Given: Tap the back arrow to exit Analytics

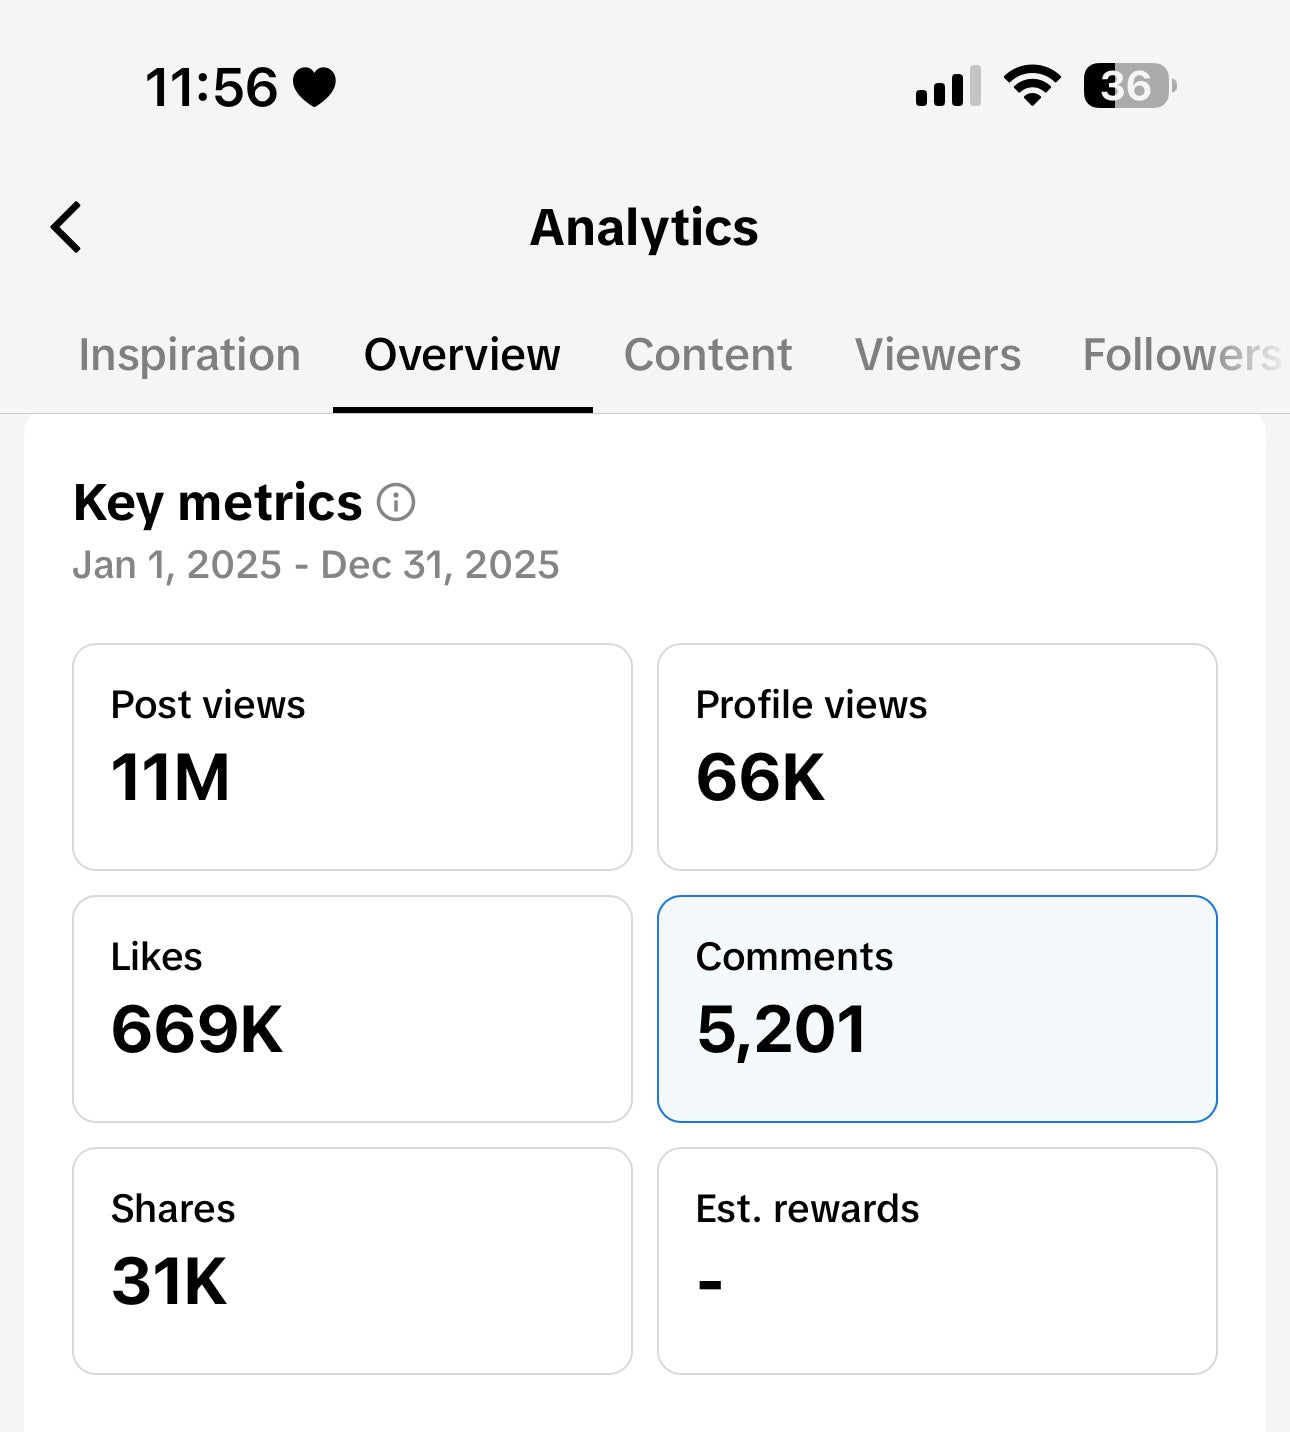Looking at the screenshot, I should click(x=66, y=227).
